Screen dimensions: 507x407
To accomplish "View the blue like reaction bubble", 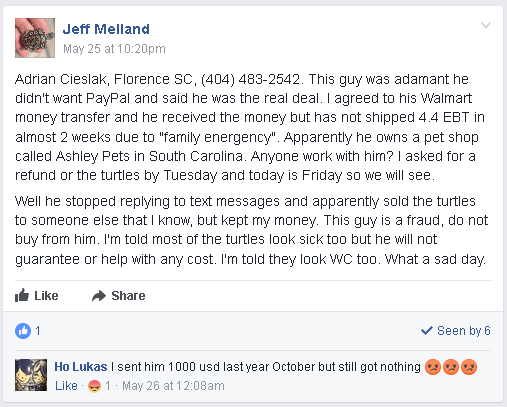I will (23, 331).
